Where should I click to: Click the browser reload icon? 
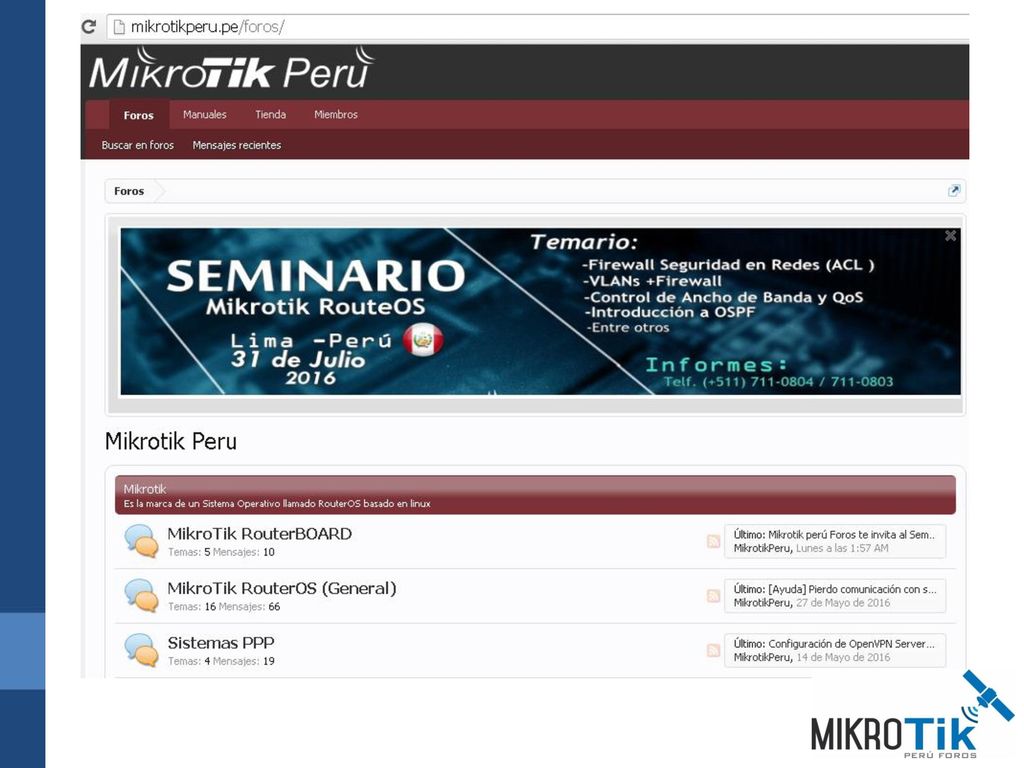[x=89, y=27]
